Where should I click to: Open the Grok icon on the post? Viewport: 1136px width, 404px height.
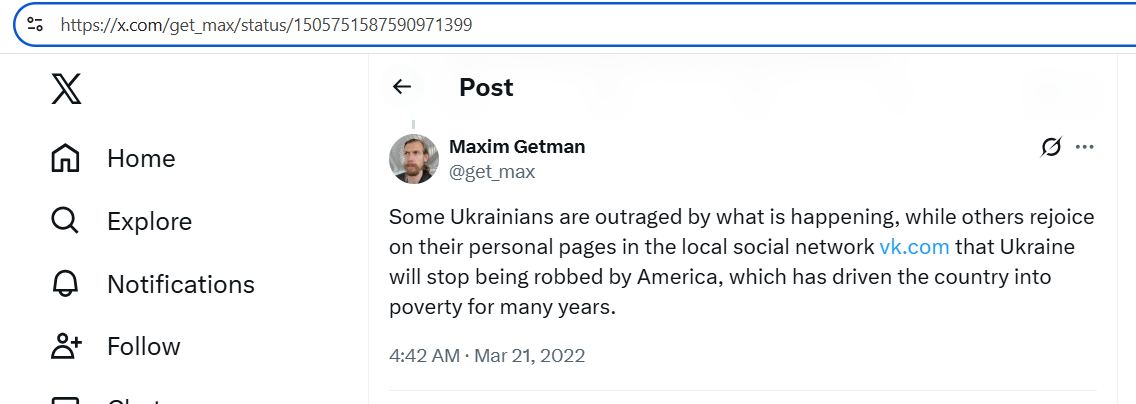click(x=1051, y=147)
